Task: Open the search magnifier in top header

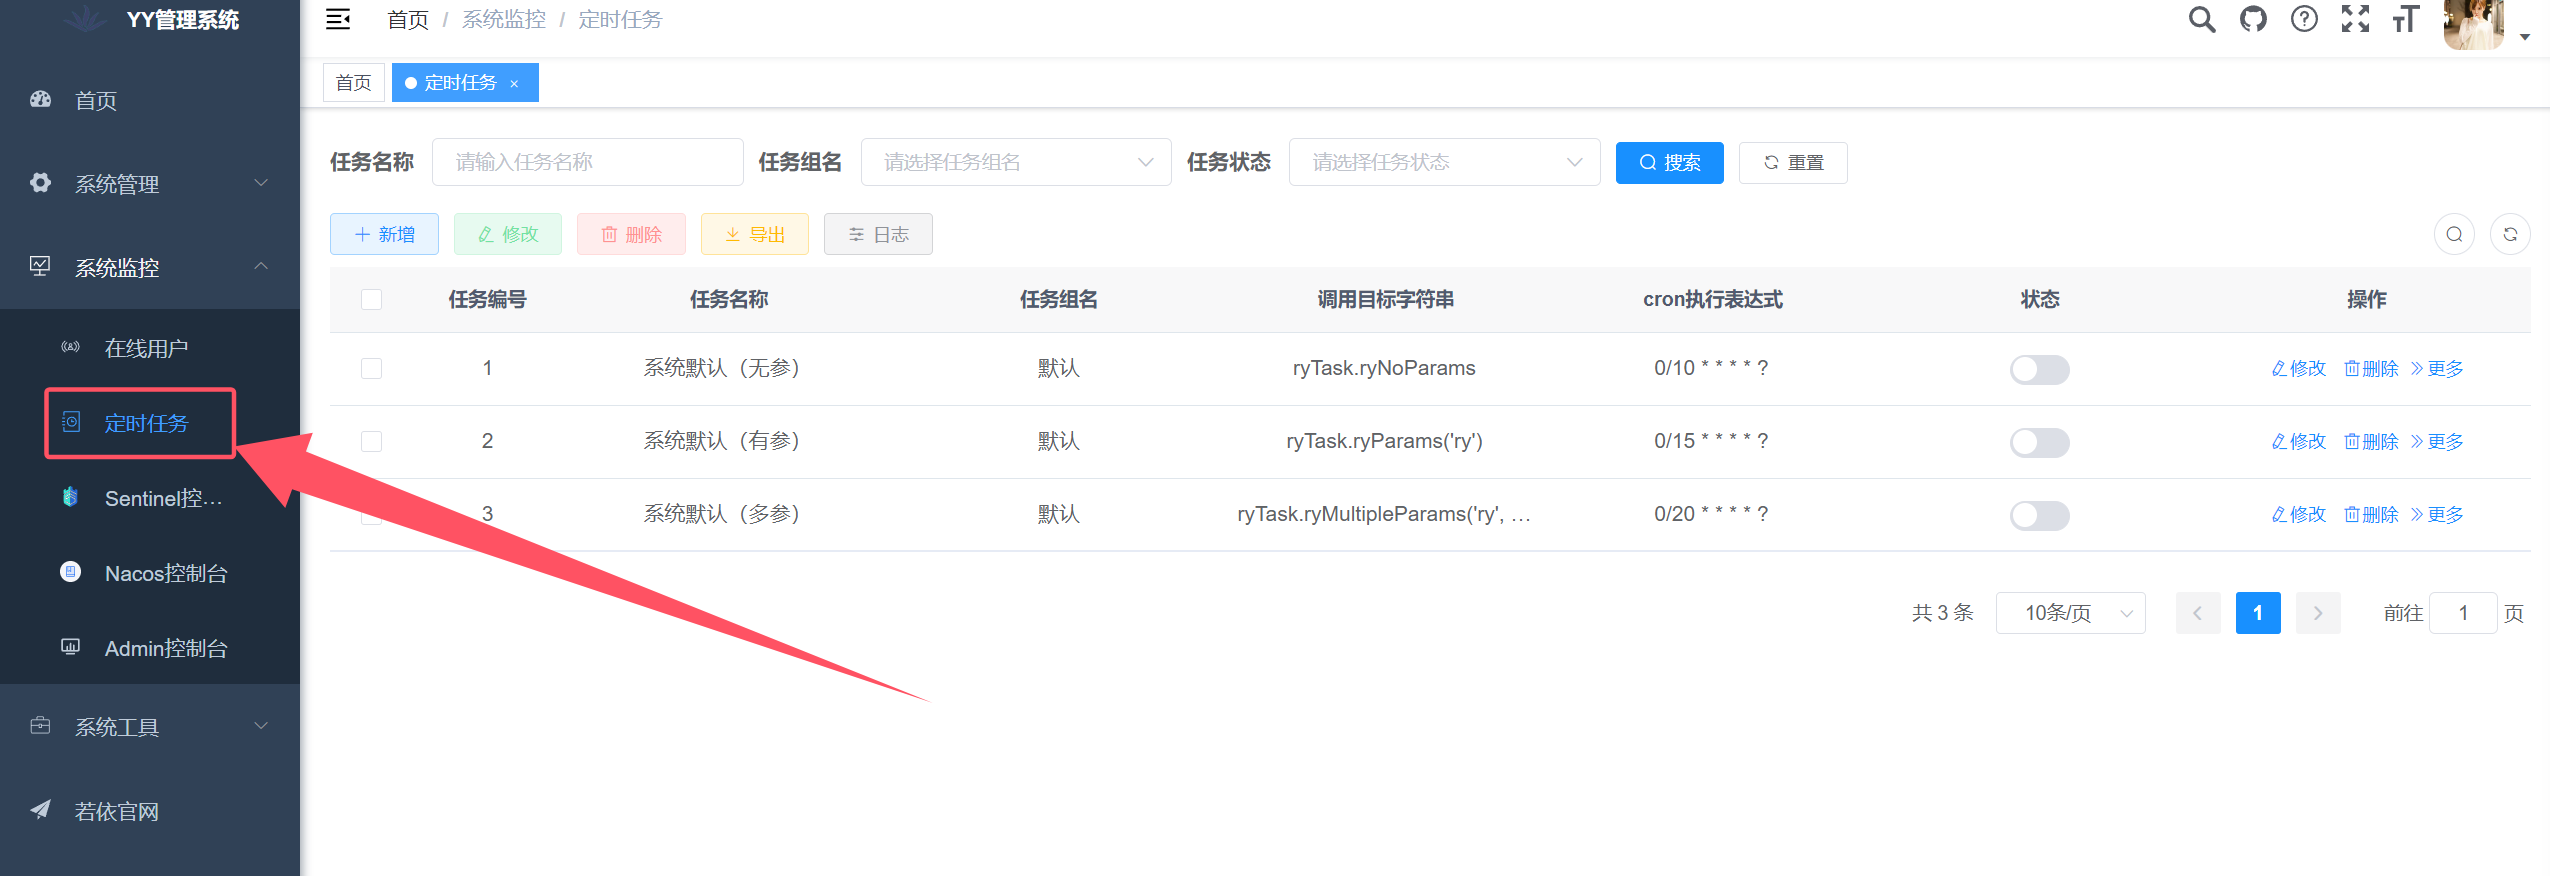Action: point(2201,20)
